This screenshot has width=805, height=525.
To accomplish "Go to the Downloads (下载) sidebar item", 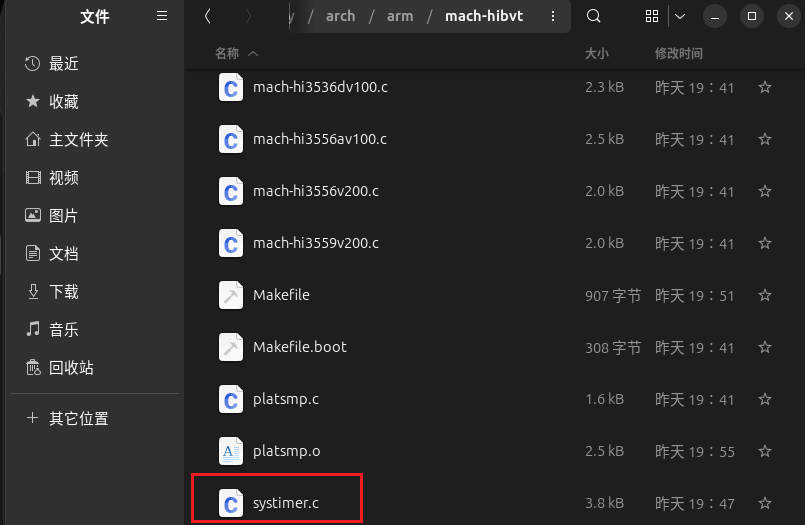I will 64,292.
